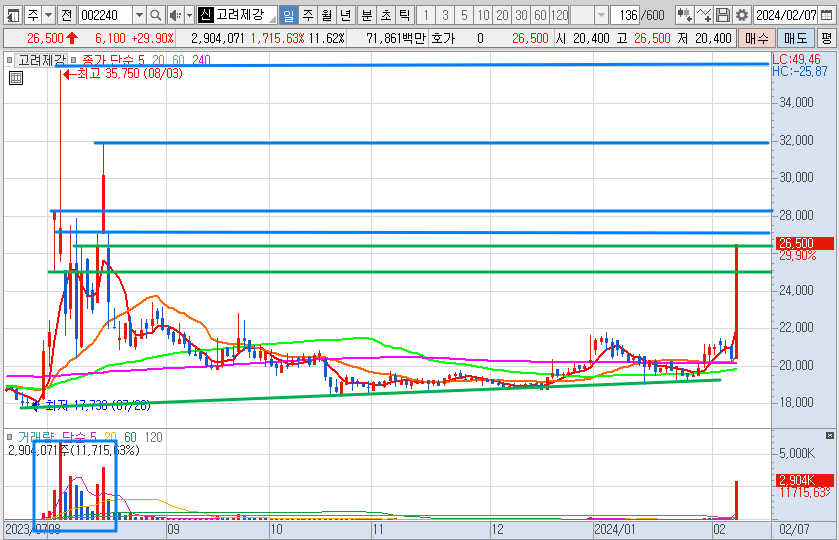Click the 평 button at right

click(827, 39)
